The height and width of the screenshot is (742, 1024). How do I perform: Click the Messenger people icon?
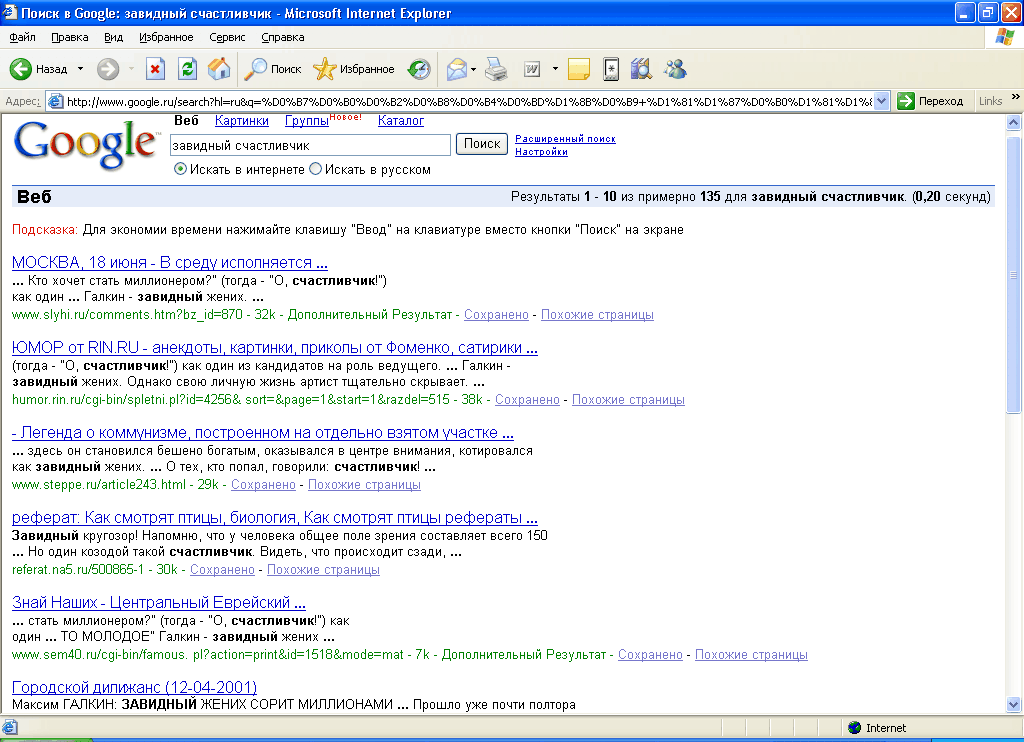click(x=675, y=69)
